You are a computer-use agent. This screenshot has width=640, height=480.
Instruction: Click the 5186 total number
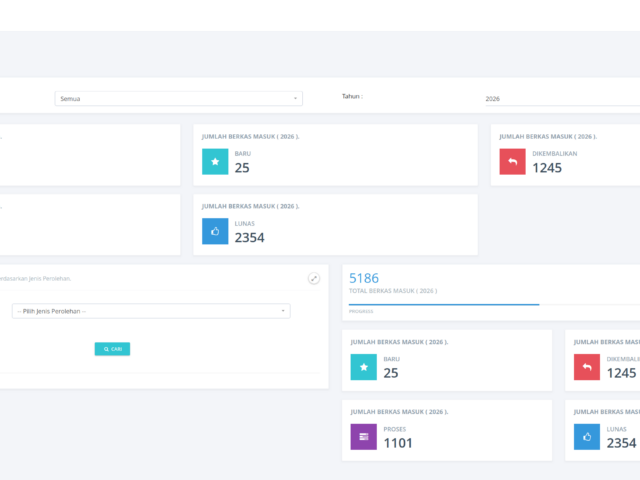click(364, 278)
